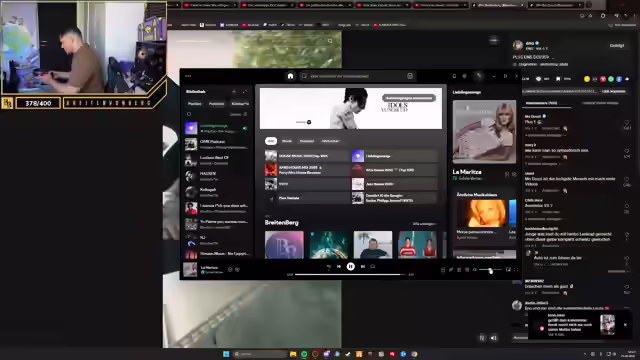This screenshot has width=640, height=360.
Task: Share TikTok via blue Facebook icon
Action: coord(619,79)
